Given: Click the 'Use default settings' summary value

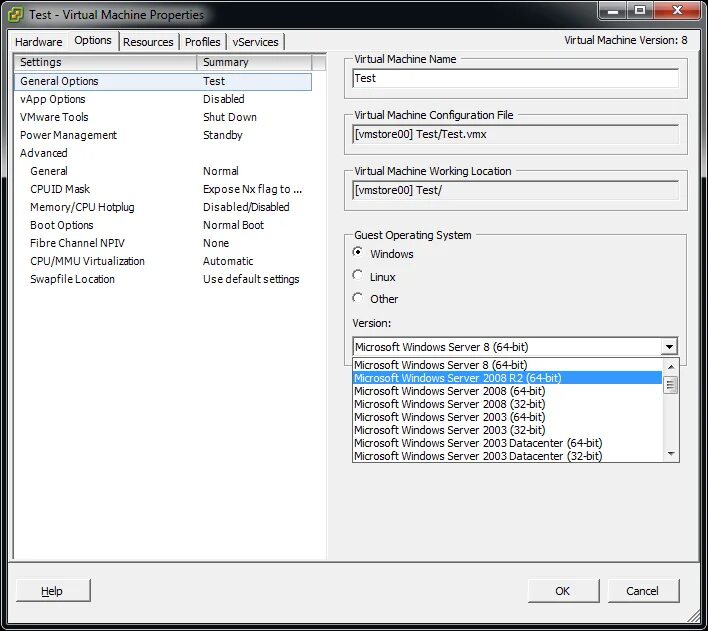Looking at the screenshot, I should pos(251,280).
